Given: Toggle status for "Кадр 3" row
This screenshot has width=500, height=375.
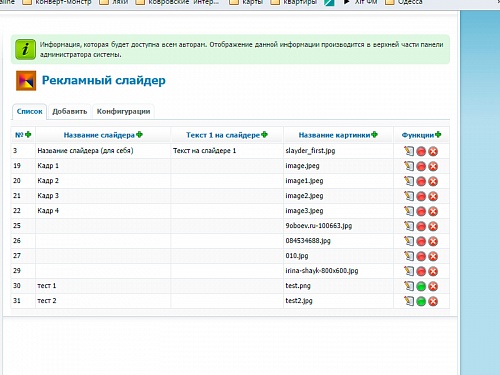Looking at the screenshot, I should (x=421, y=196).
